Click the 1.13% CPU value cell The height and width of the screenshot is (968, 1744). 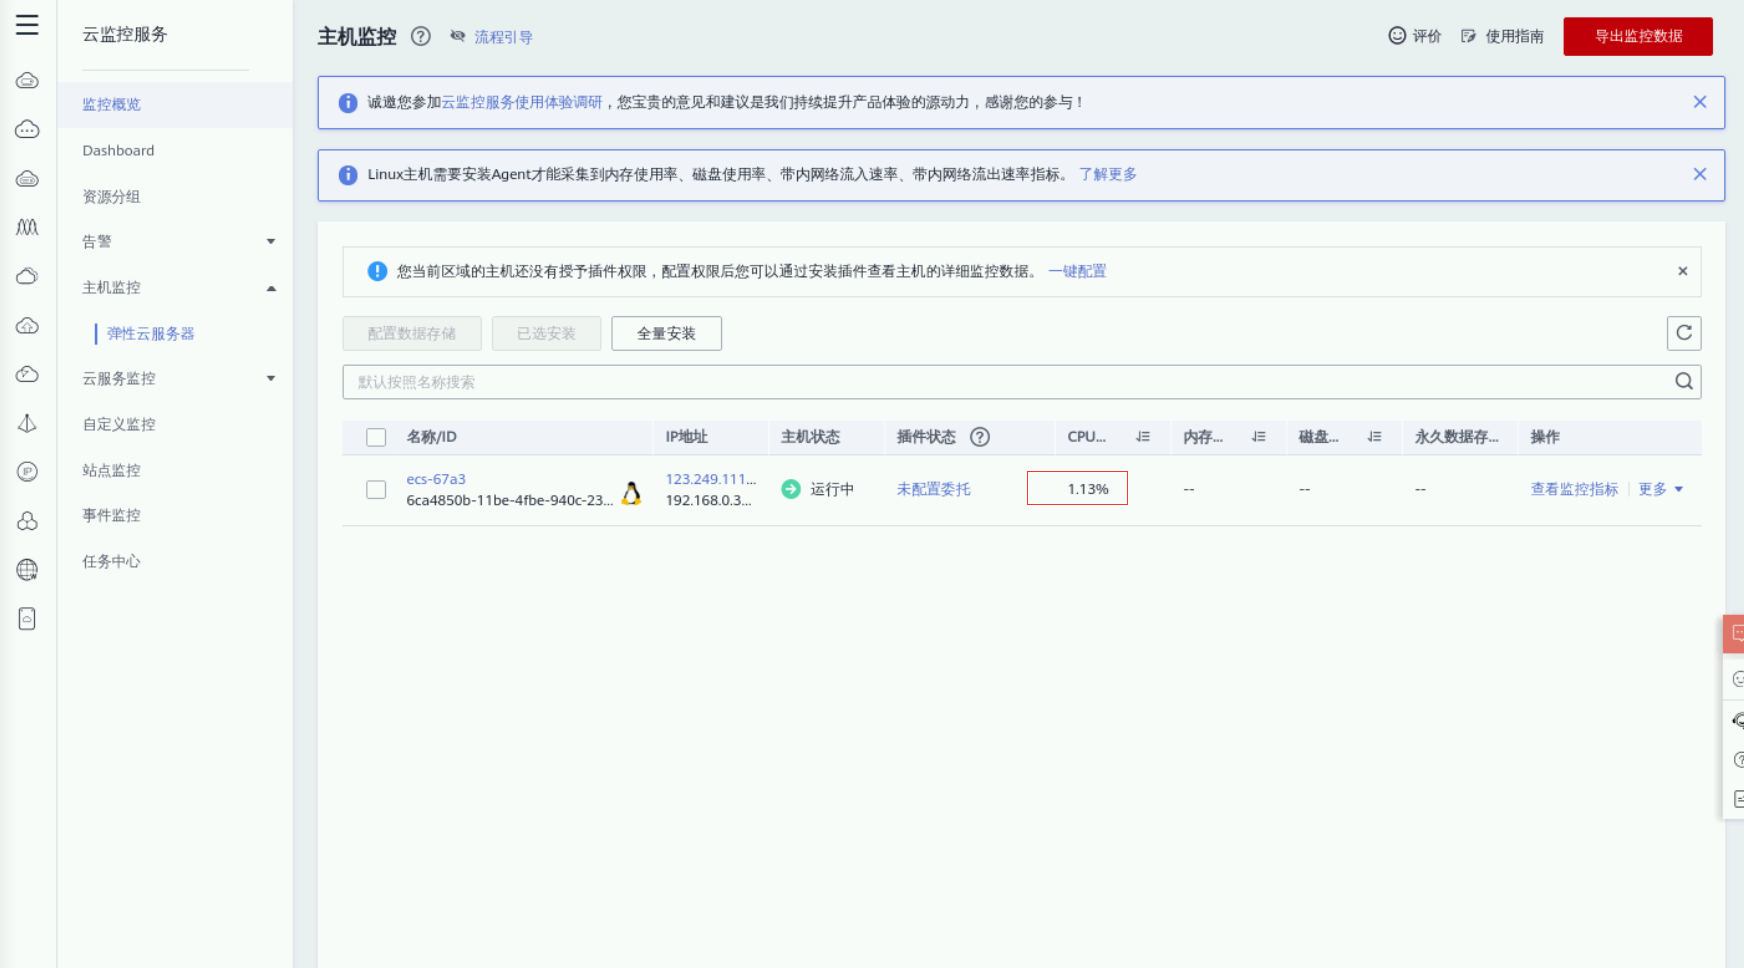coord(1077,488)
